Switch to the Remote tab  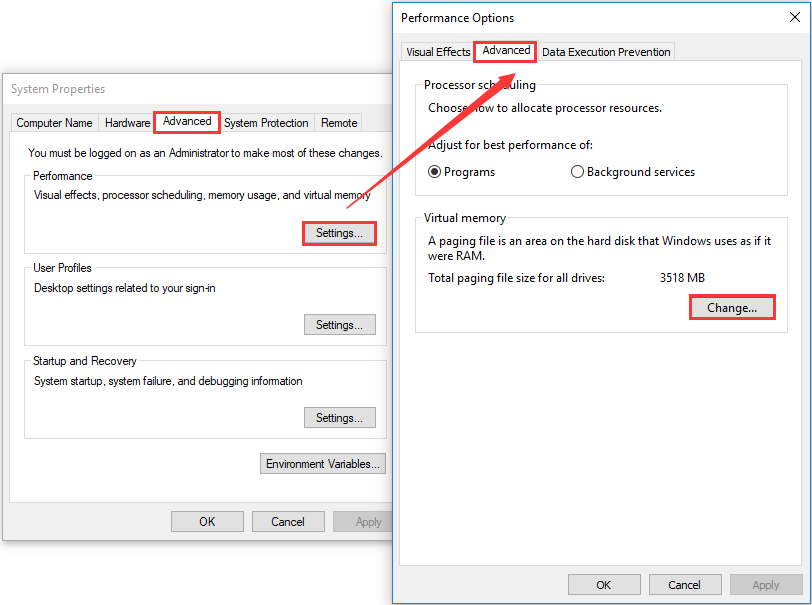(x=338, y=122)
